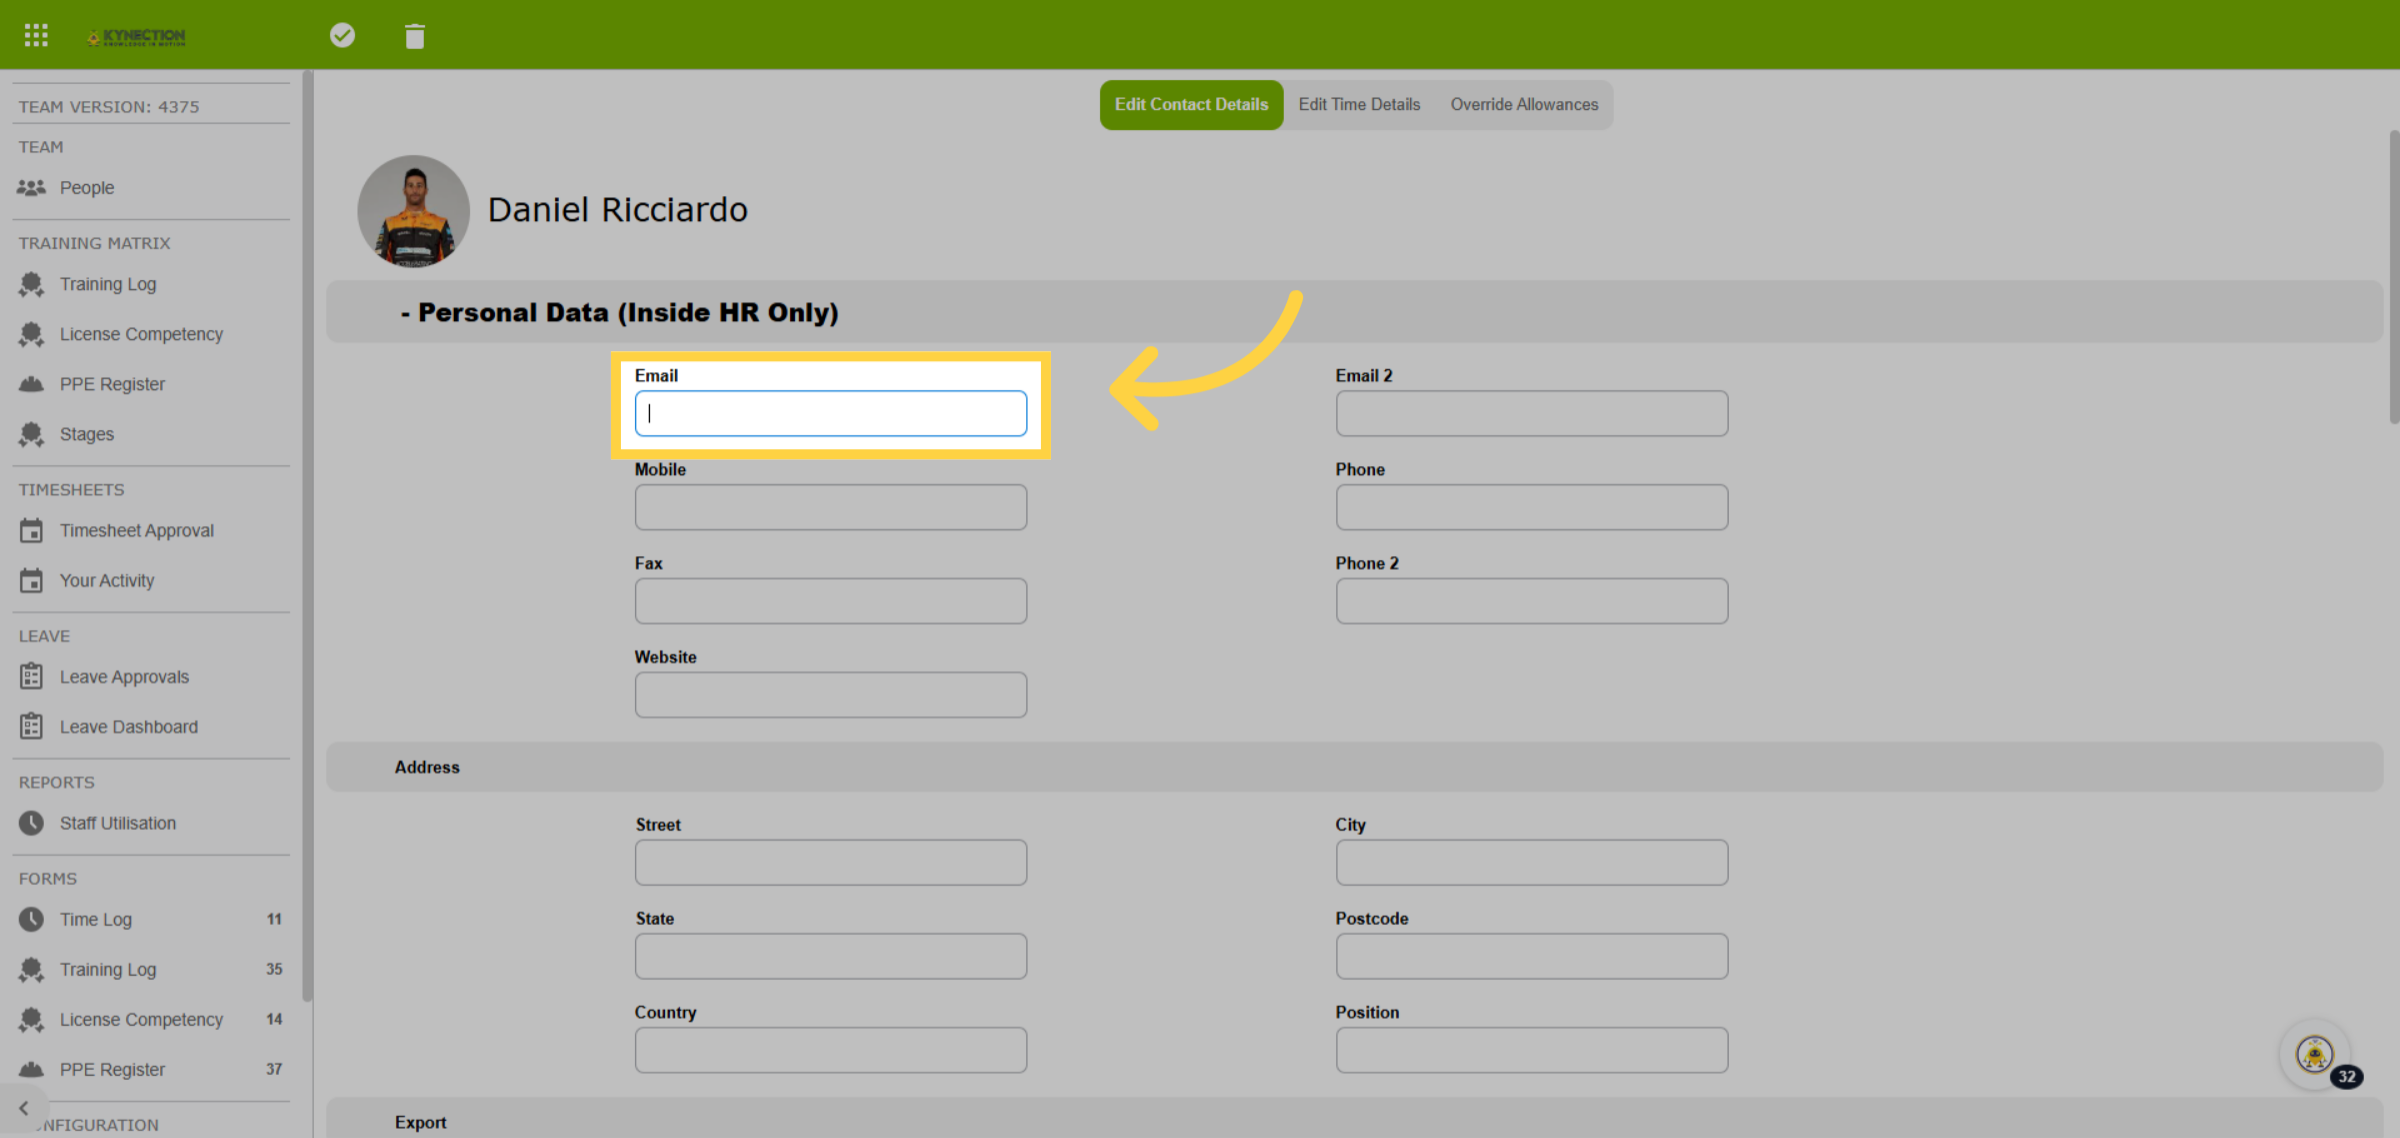Screen dimensions: 2400x1138
Task: Click the checkmark save icon
Action: [x=342, y=36]
